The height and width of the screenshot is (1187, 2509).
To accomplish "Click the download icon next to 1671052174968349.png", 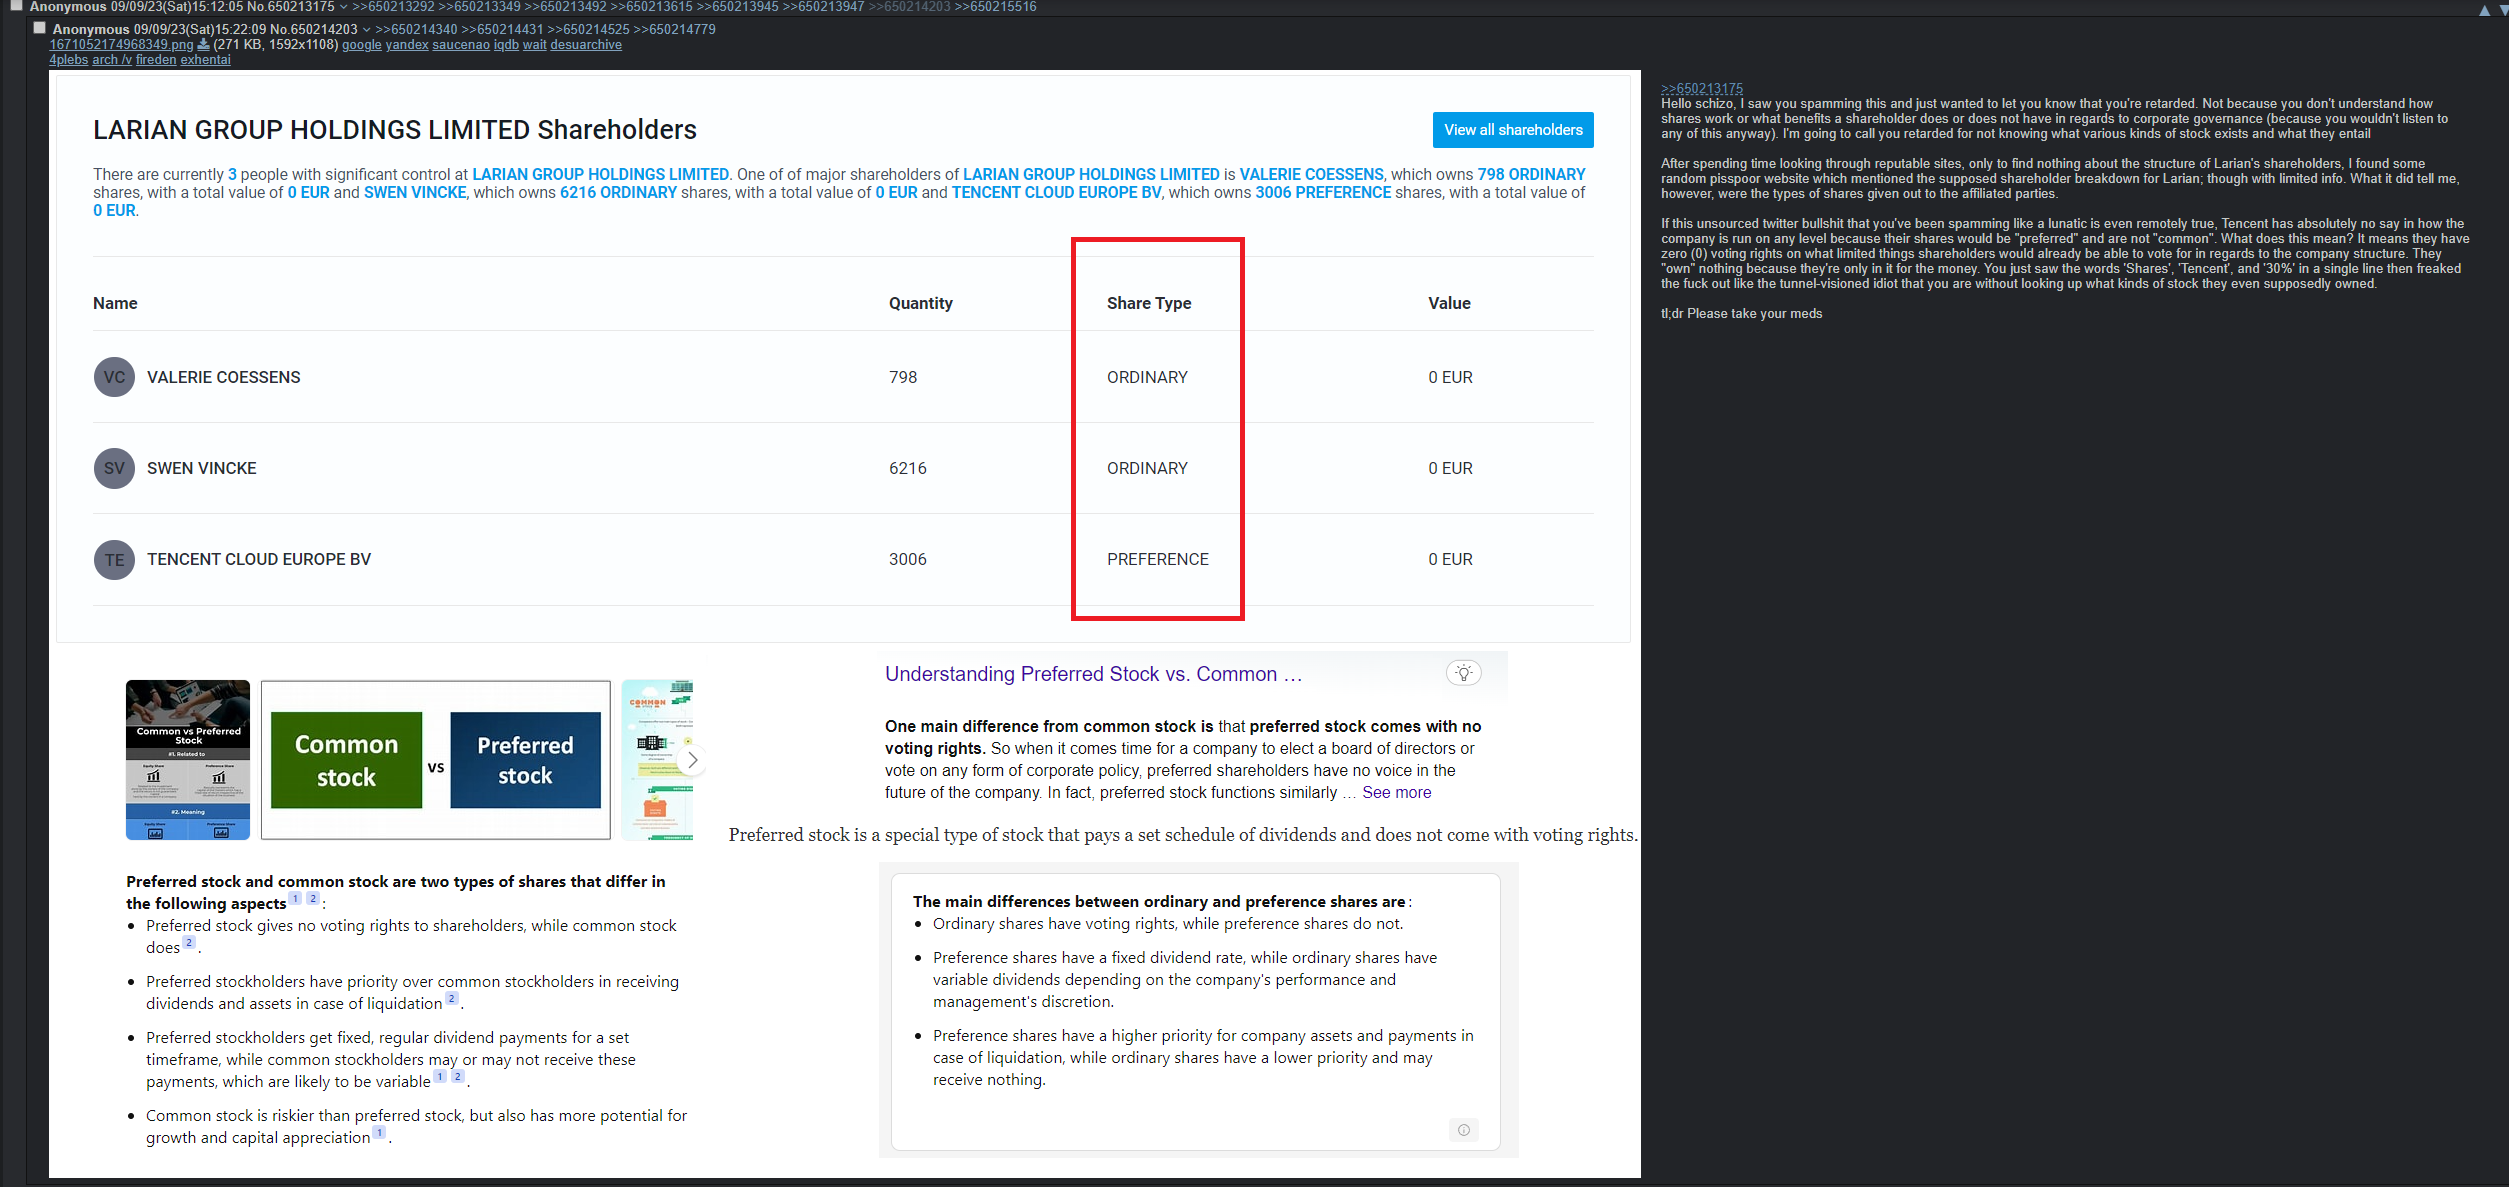I will pos(203,44).
